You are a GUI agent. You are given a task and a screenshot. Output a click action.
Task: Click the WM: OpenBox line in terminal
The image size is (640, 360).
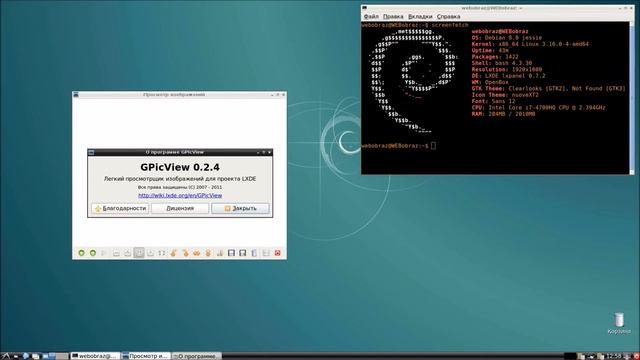click(490, 82)
